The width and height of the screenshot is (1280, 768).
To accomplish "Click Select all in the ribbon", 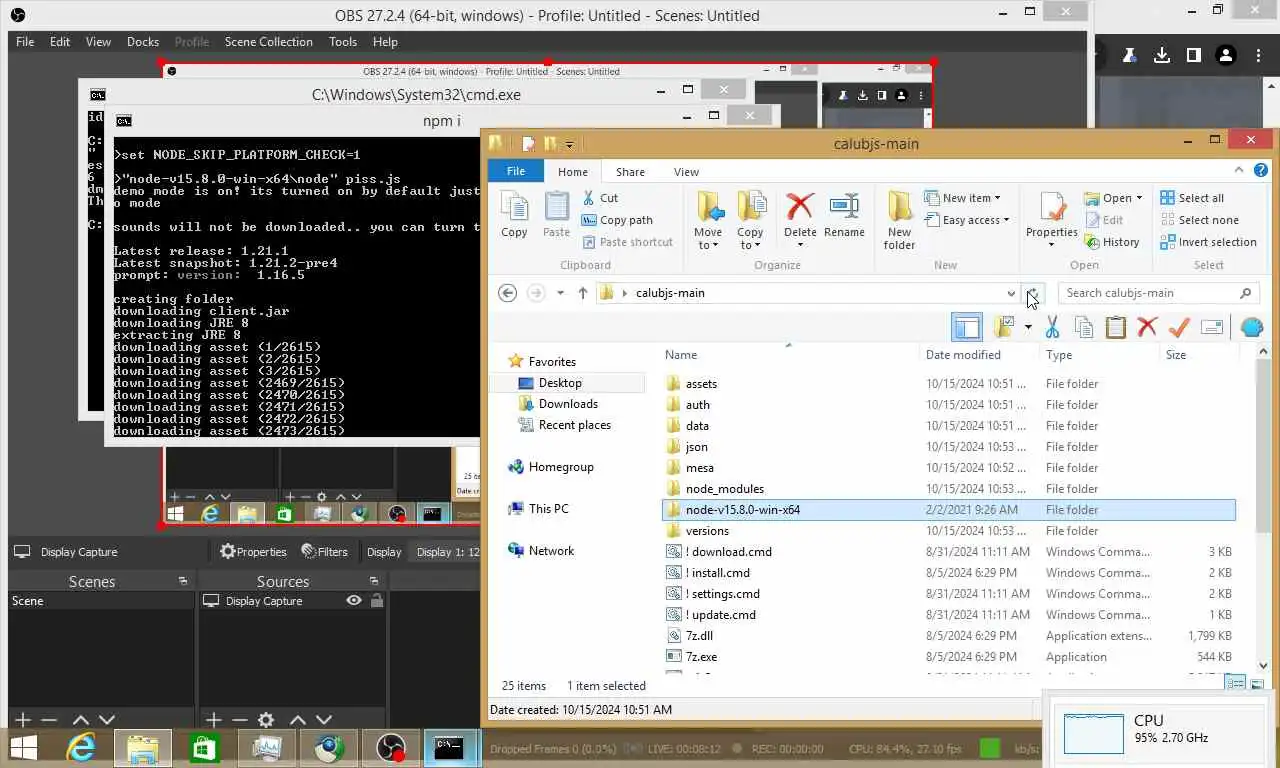I will pyautogui.click(x=1192, y=198).
